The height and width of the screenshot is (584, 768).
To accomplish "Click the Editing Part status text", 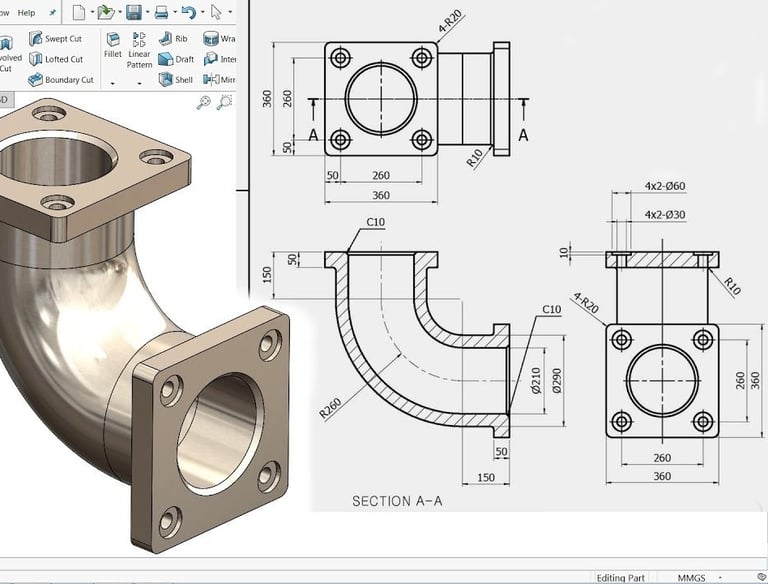I will point(621,578).
